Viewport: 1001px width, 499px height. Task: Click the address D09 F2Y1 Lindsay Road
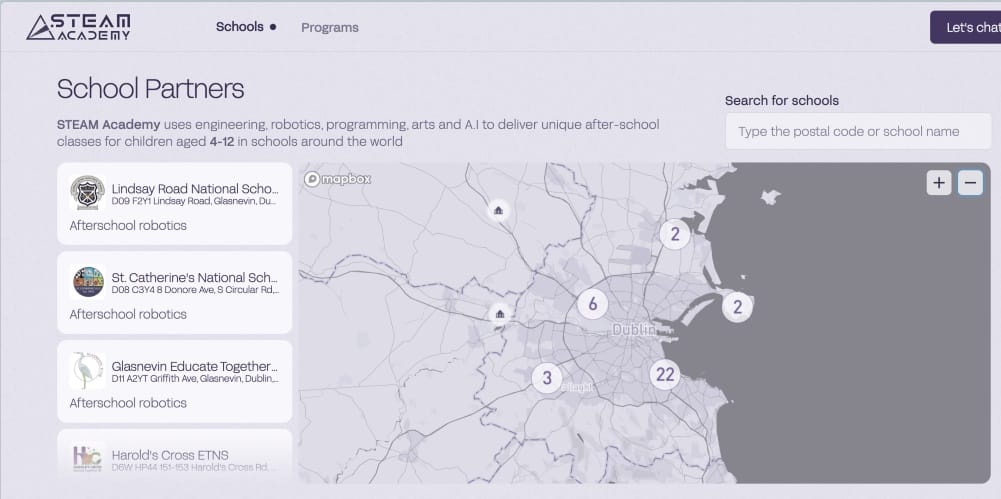[195, 201]
